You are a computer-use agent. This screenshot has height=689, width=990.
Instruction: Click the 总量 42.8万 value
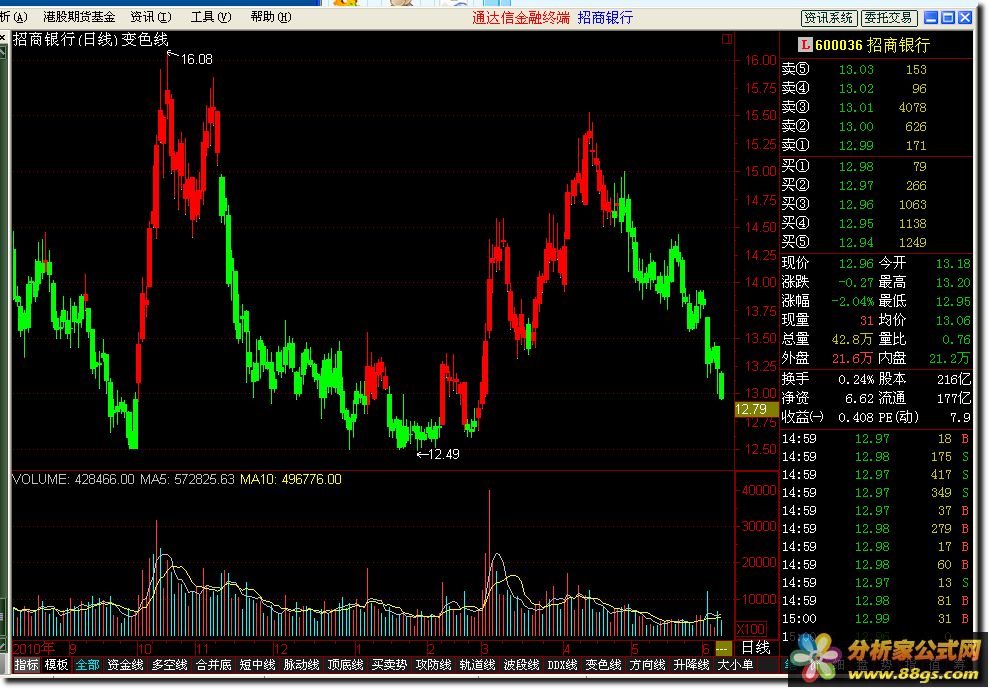tap(852, 340)
